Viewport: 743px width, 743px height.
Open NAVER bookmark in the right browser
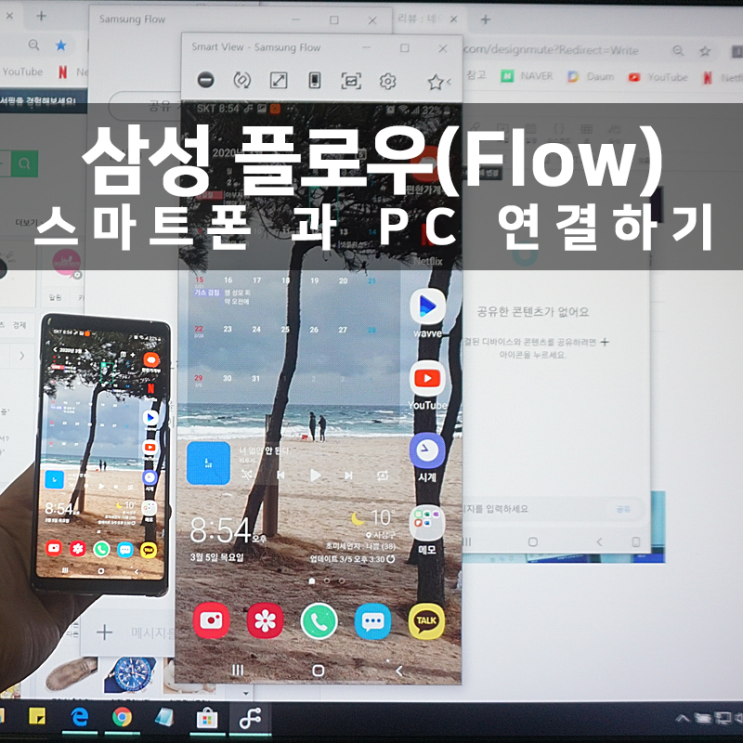pyautogui.click(x=527, y=76)
